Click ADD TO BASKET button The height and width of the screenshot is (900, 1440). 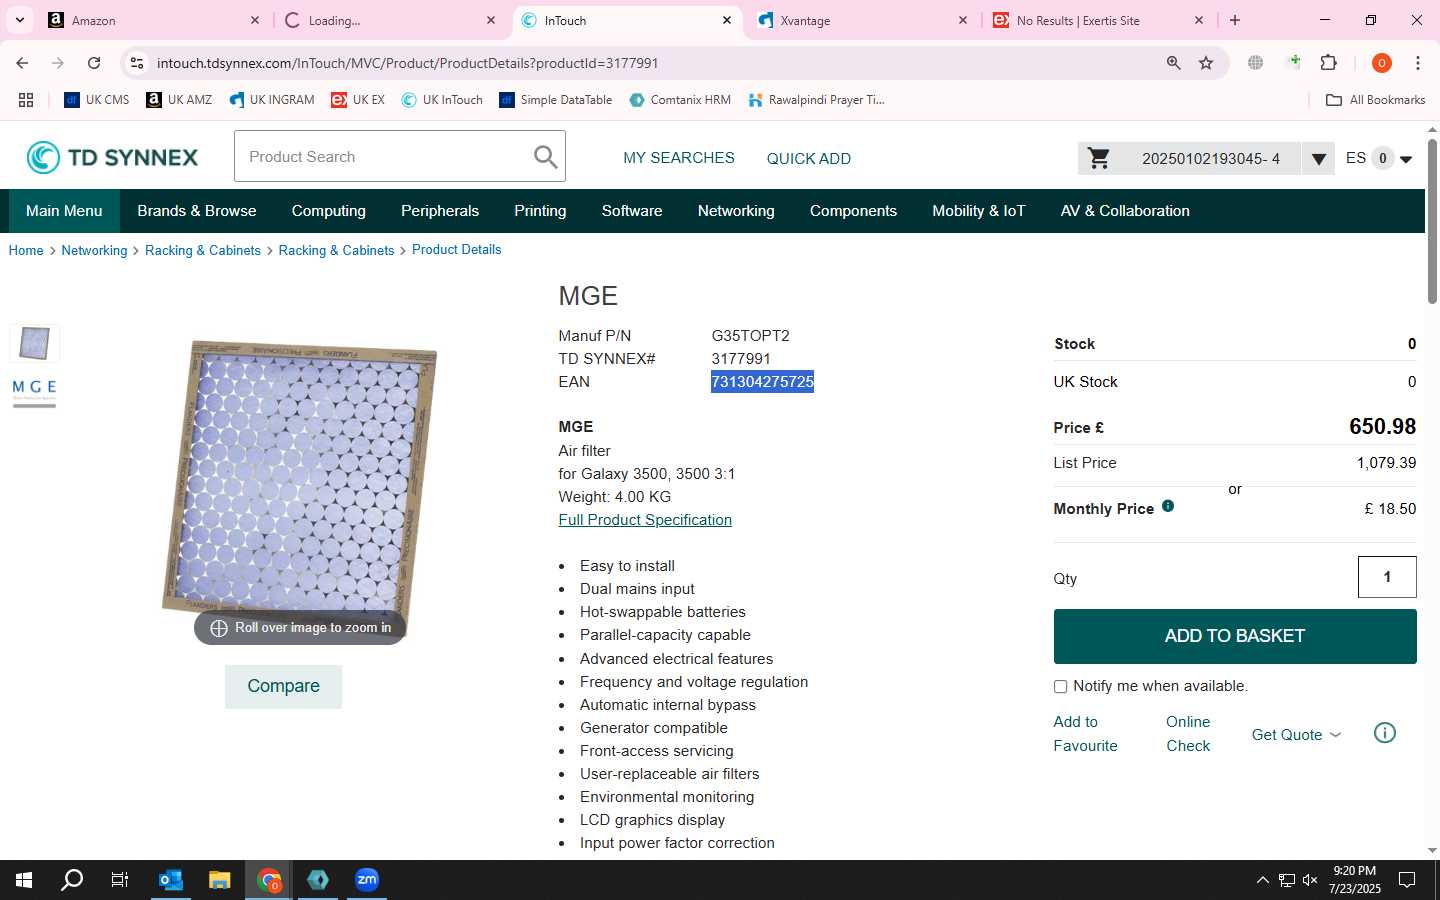click(x=1235, y=636)
